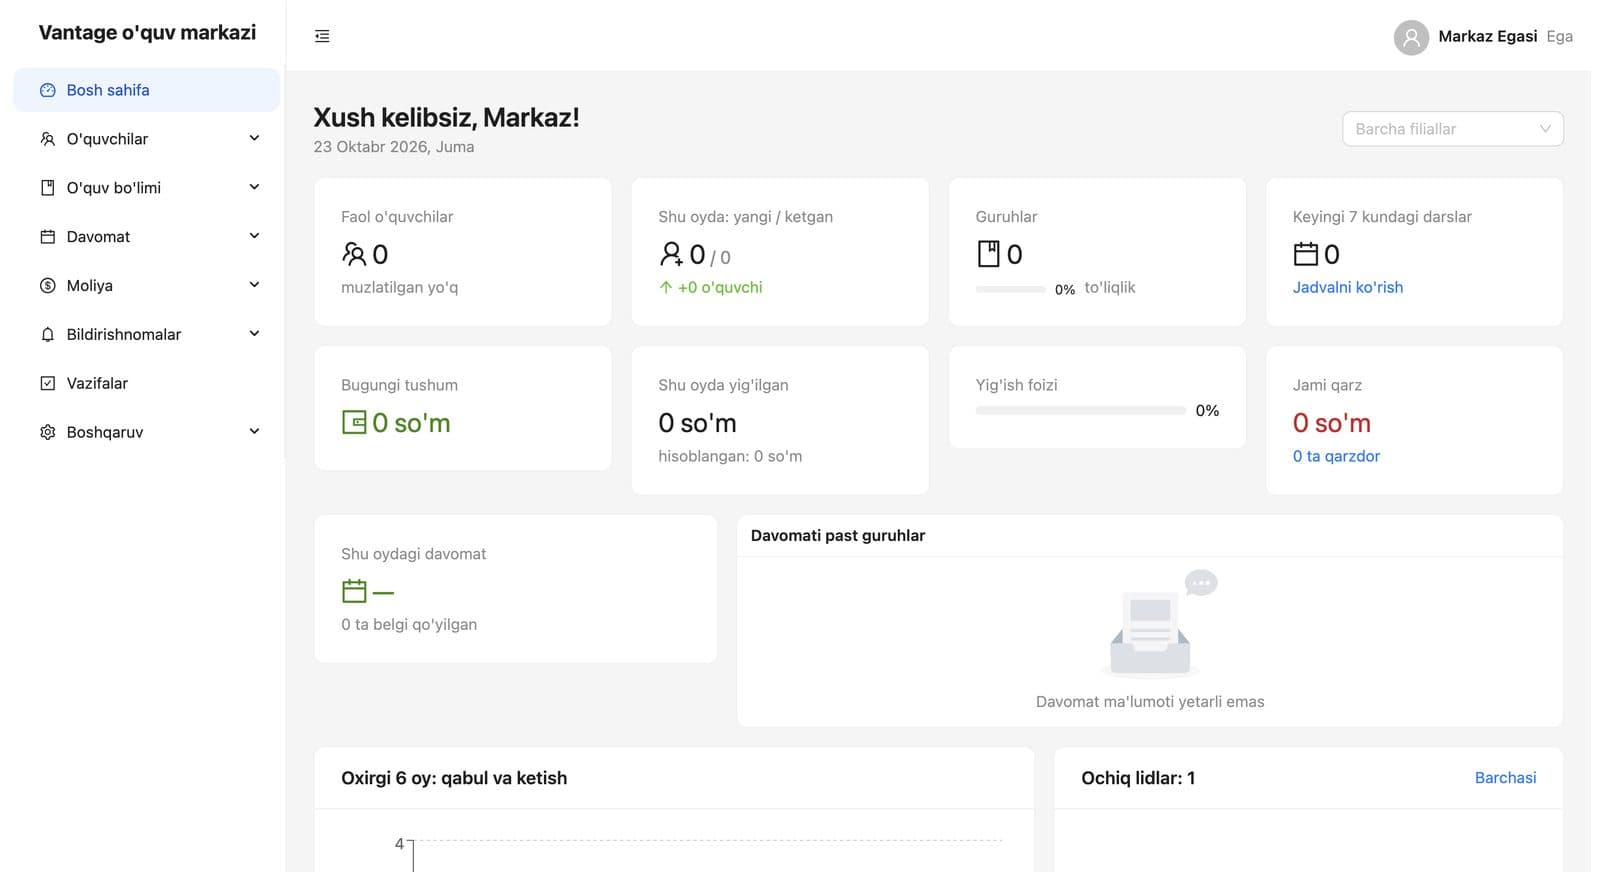Click the Bildirishnomalar bell icon
Screen dimensions: 1600x872
pos(47,335)
